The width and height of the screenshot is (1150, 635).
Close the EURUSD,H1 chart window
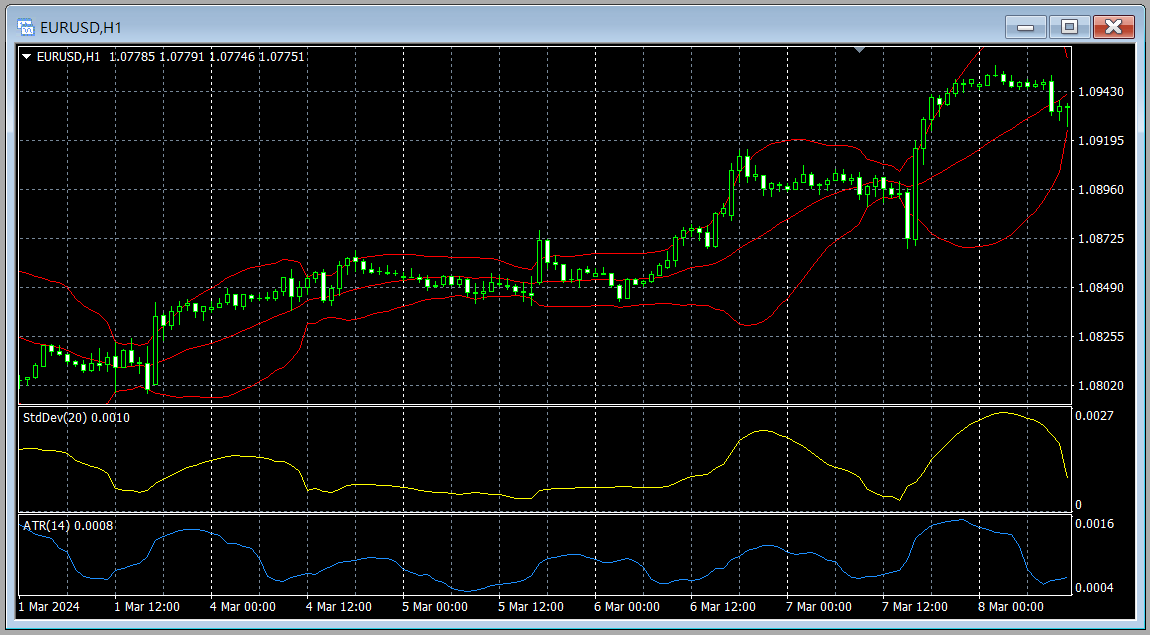(1113, 28)
